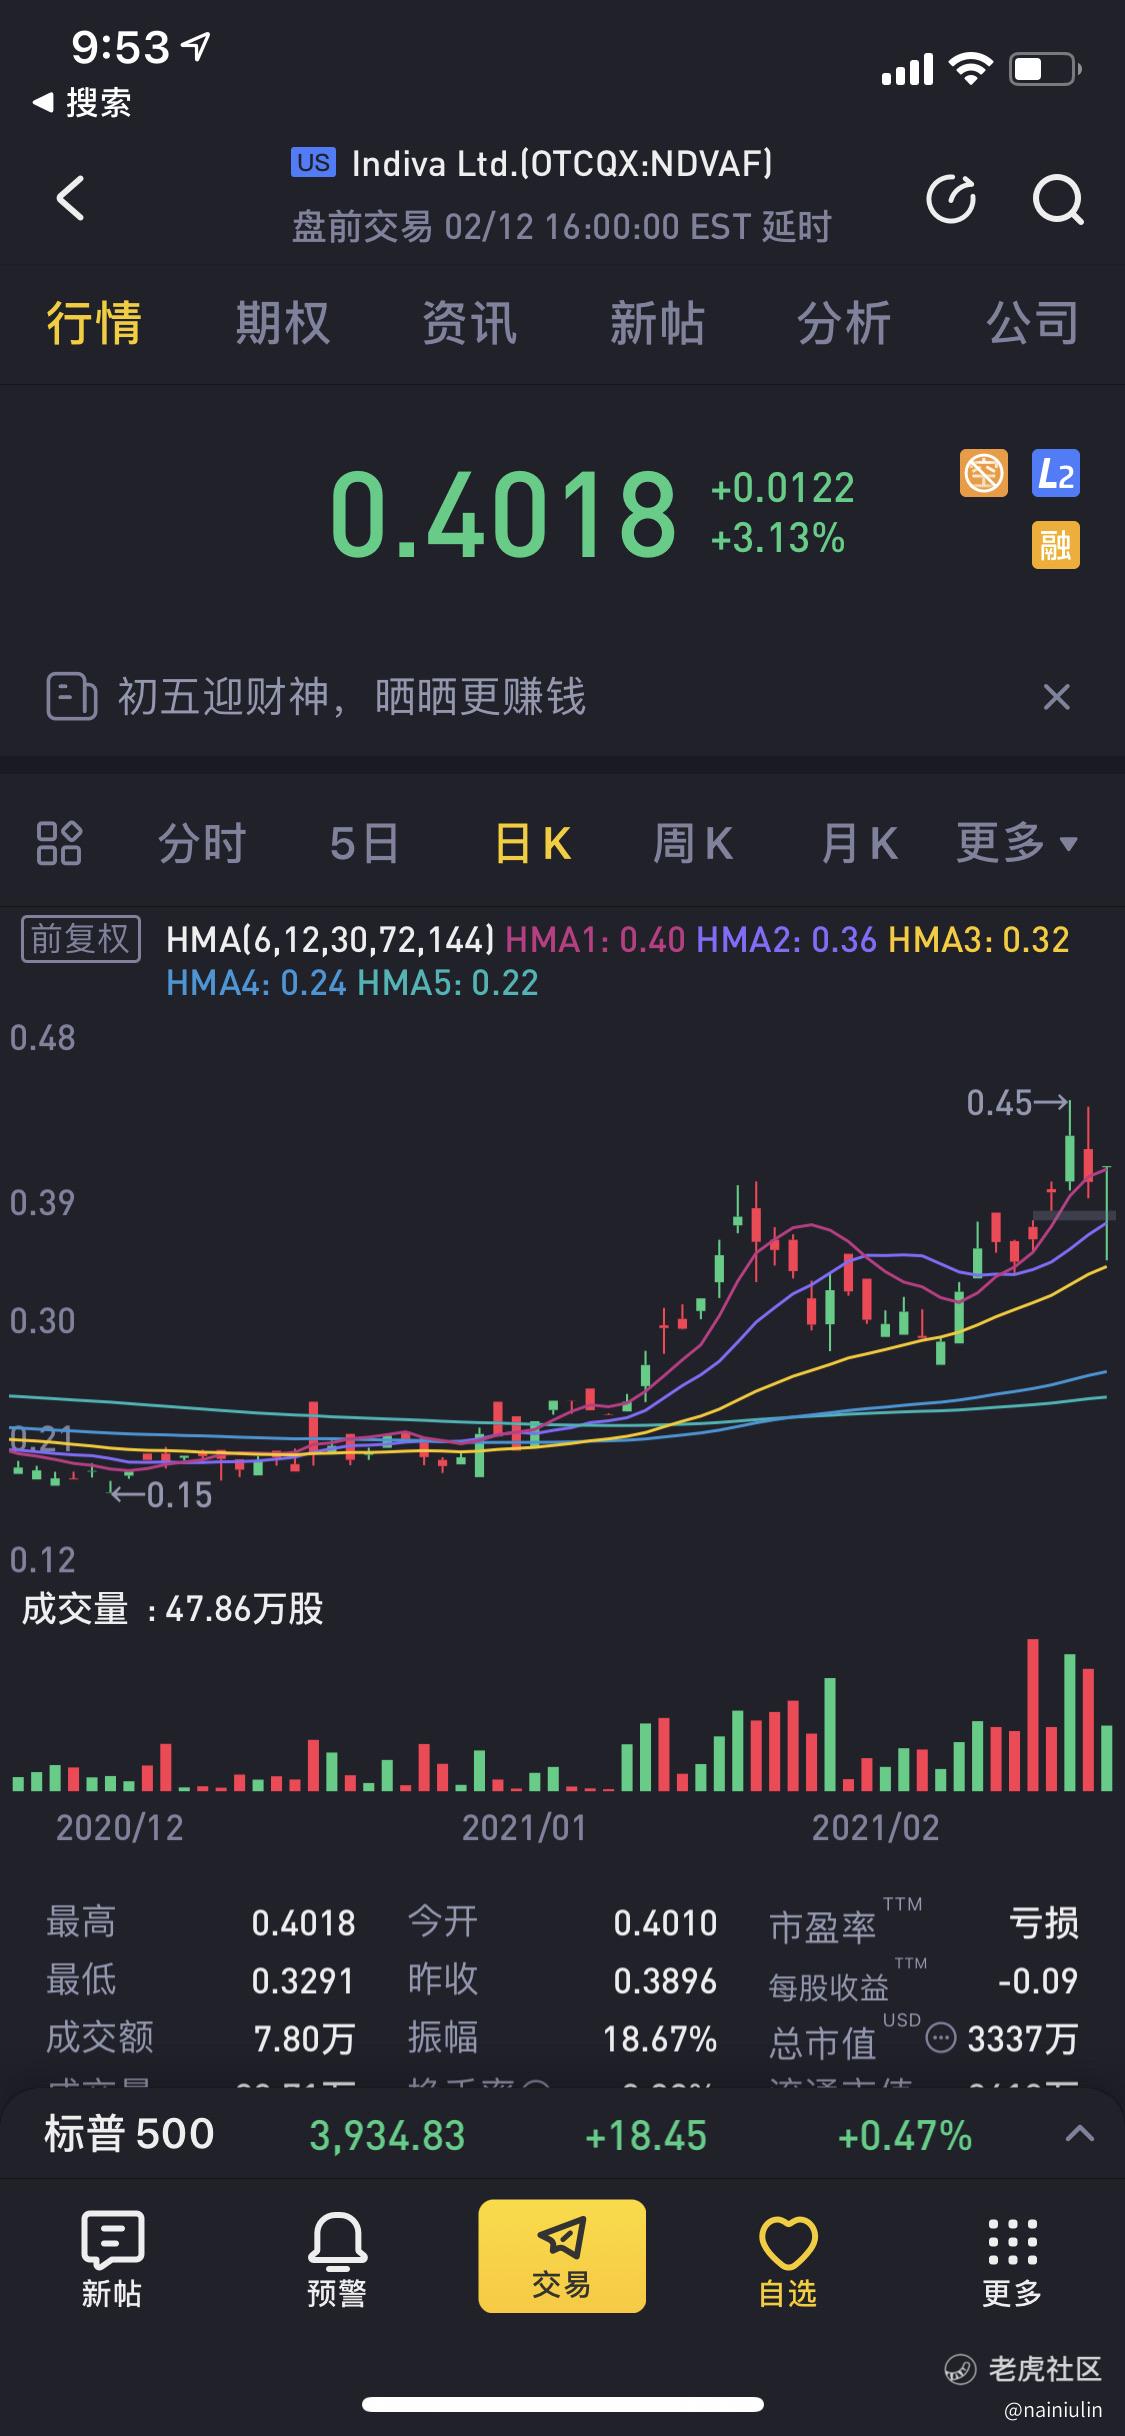1125x2436 pixels.
Task: Tap the 0.15 low price marker
Action: 160,1494
